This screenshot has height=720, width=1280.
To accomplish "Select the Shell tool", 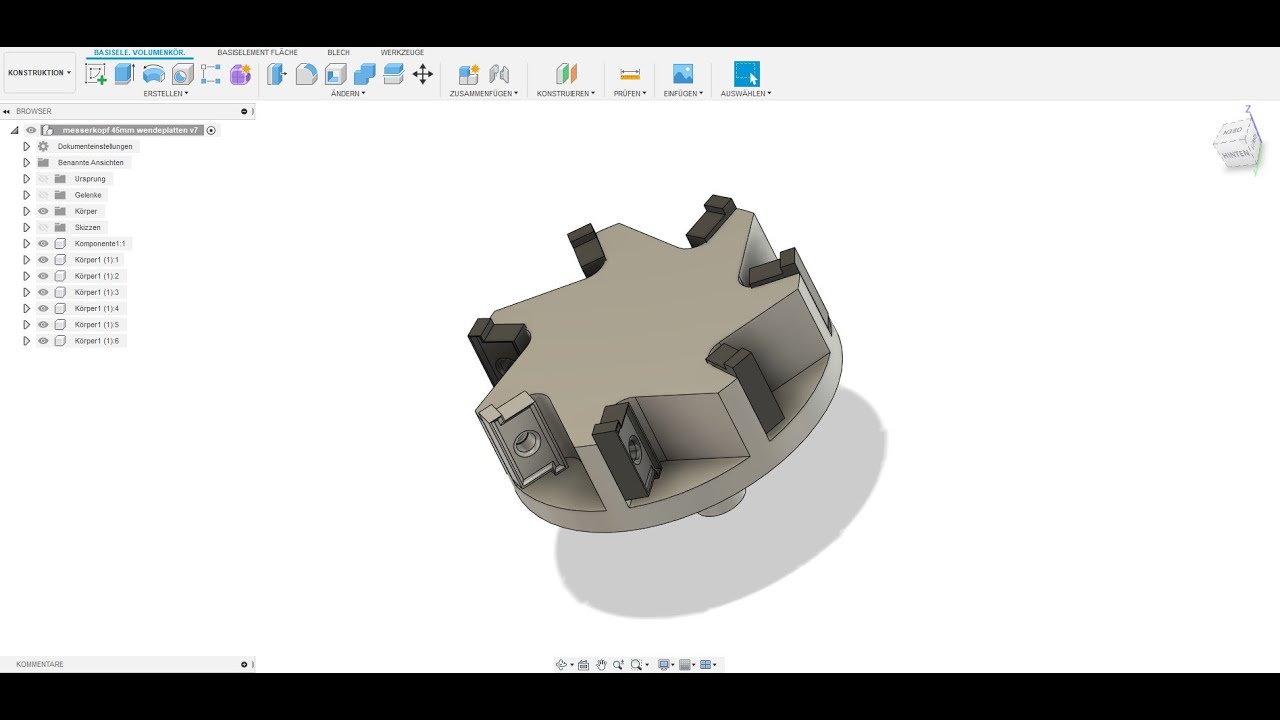I will point(335,74).
